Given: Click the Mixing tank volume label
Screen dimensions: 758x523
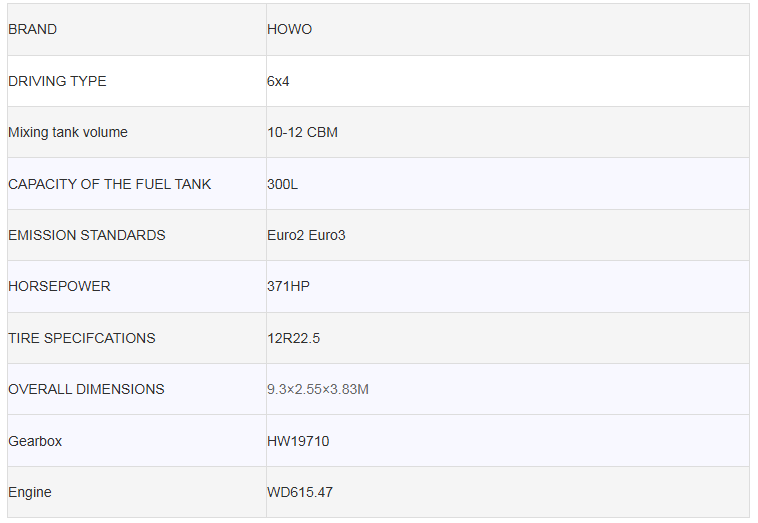Looking at the screenshot, I should (x=68, y=132).
